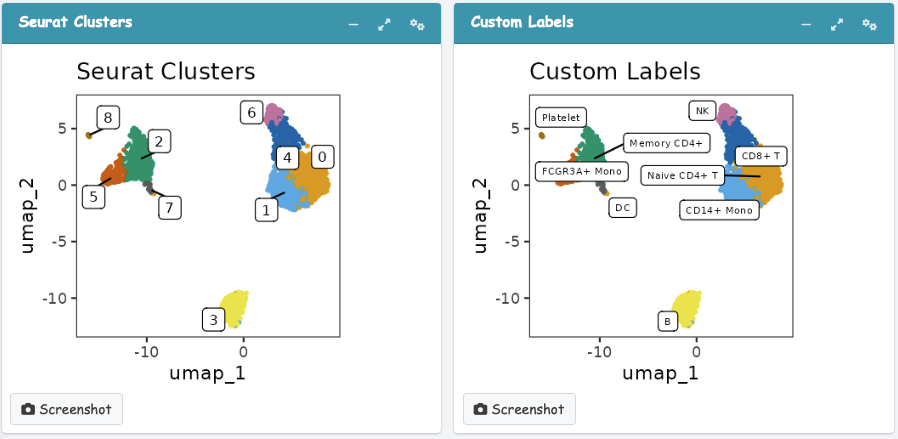Collapse the Custom Labels panel
898x439 pixels.
806,24
